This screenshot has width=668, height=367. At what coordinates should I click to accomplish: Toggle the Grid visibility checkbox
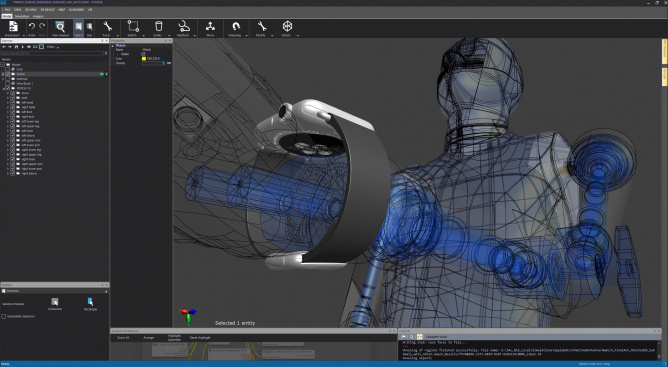(x=7, y=69)
